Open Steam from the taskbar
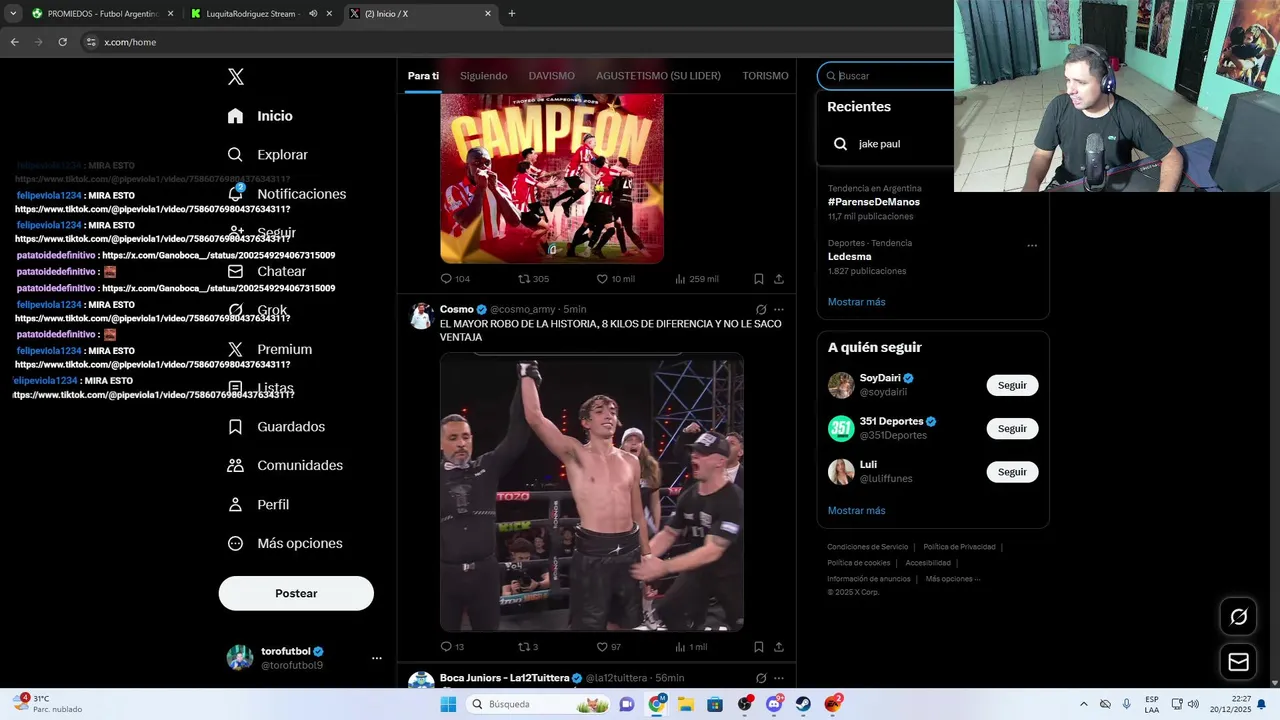 pos(803,704)
